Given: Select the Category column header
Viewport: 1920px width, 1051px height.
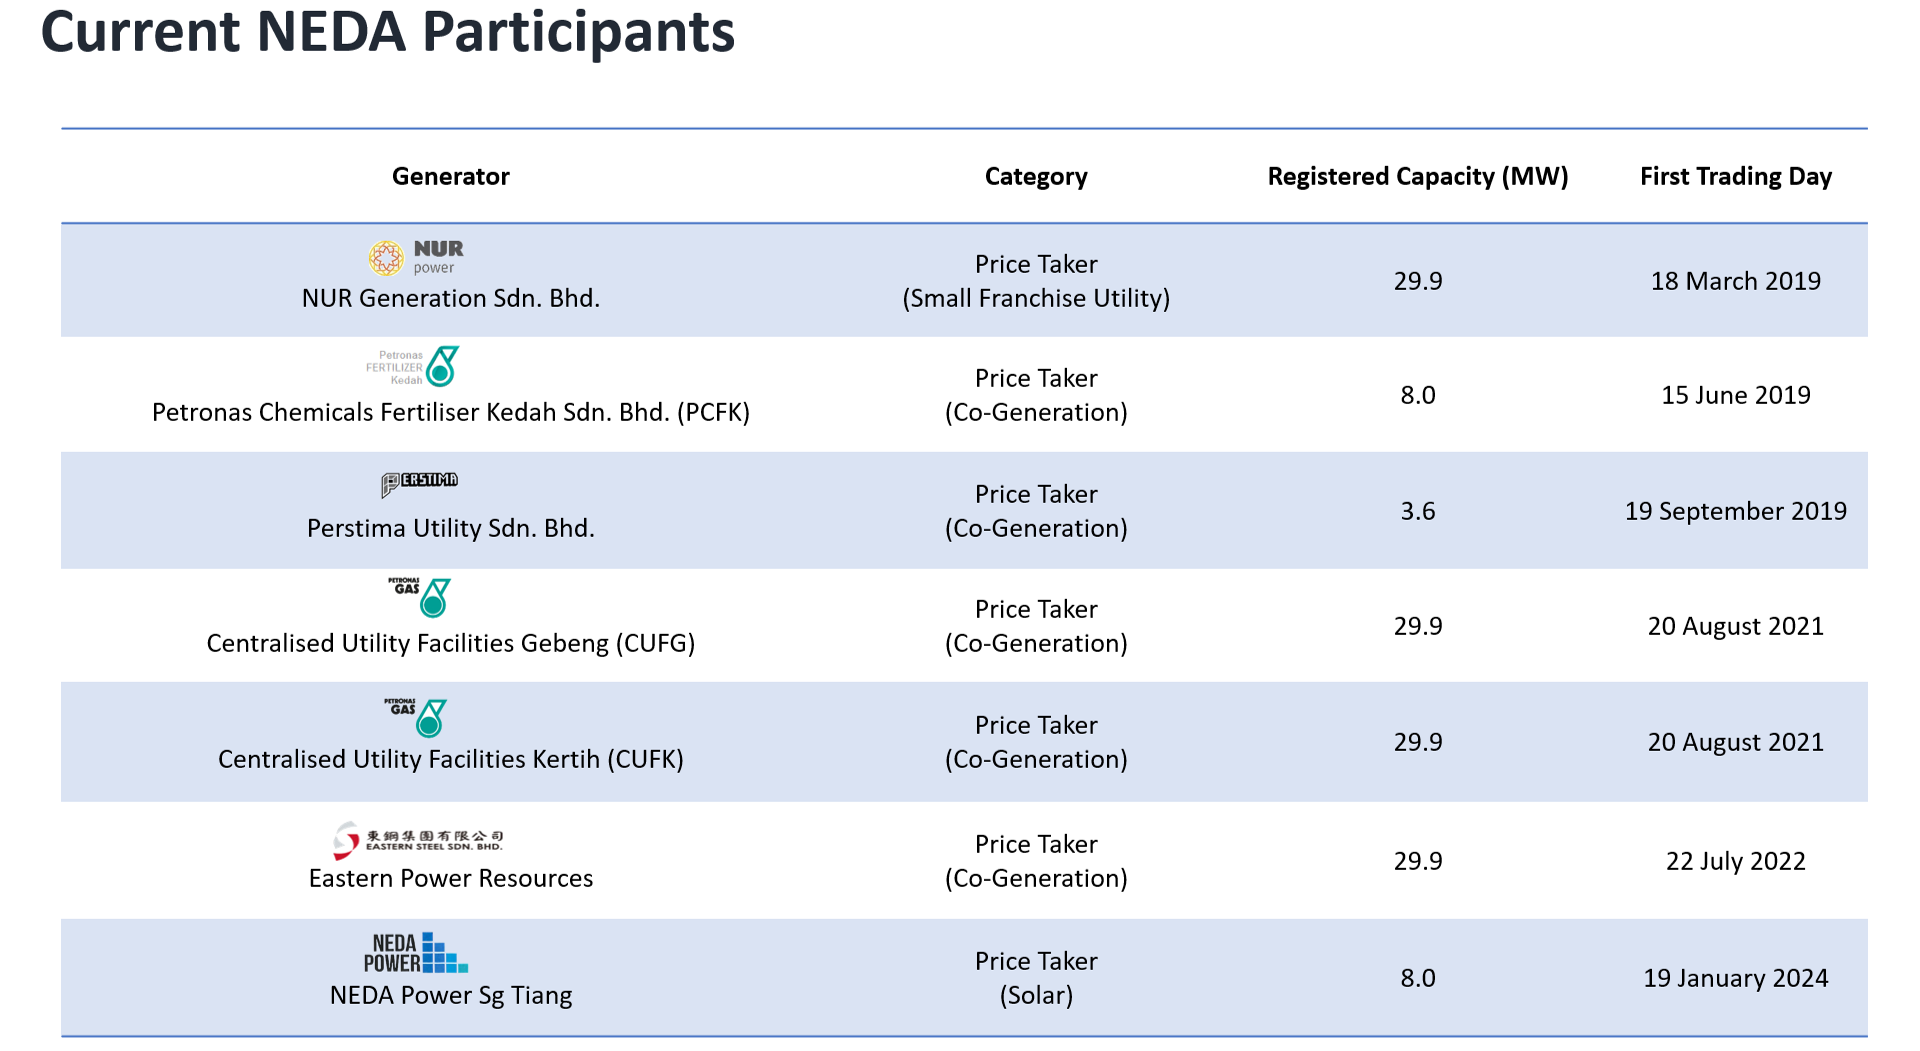Looking at the screenshot, I should click(x=1036, y=177).
